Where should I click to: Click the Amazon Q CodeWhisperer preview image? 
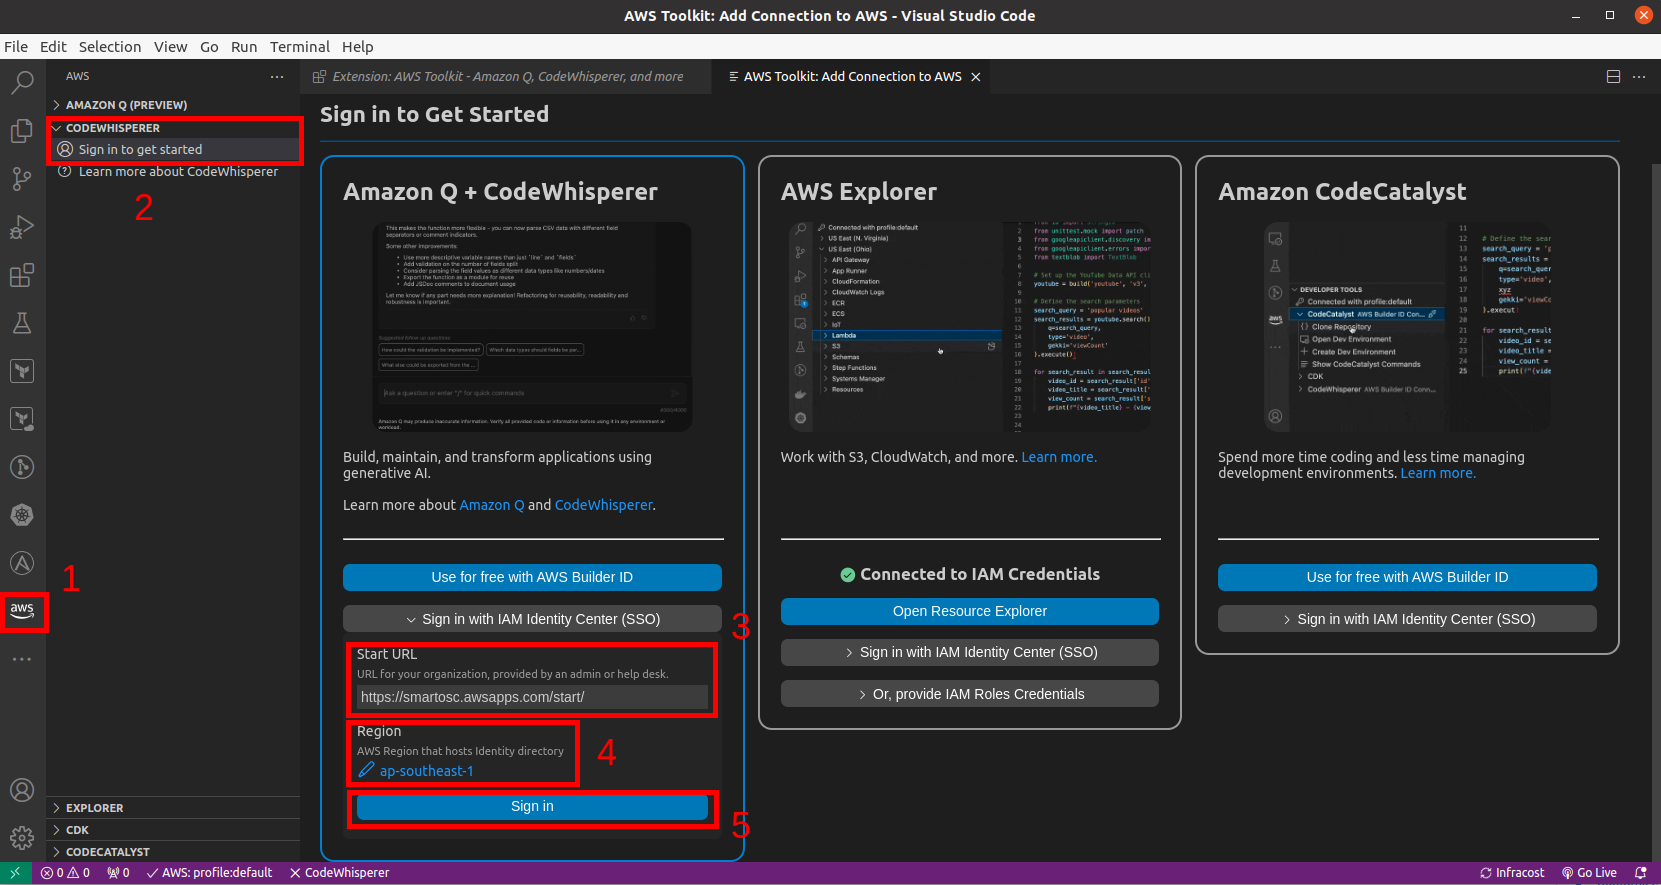coord(532,327)
